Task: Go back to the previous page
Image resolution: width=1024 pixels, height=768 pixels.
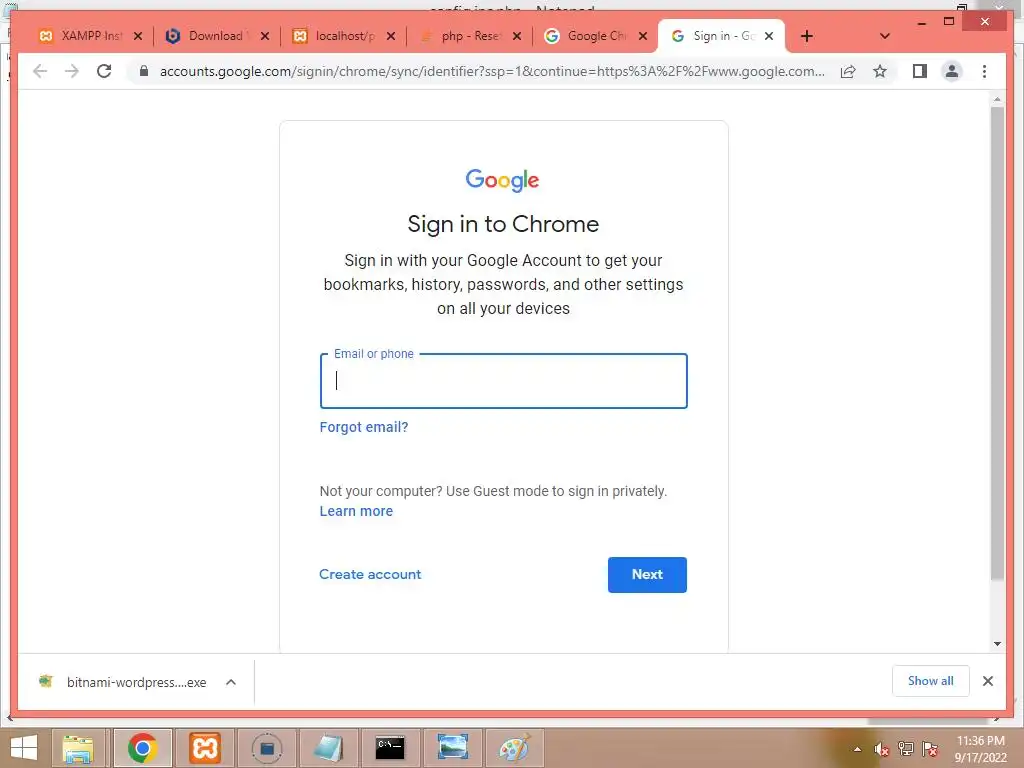Action: [40, 71]
